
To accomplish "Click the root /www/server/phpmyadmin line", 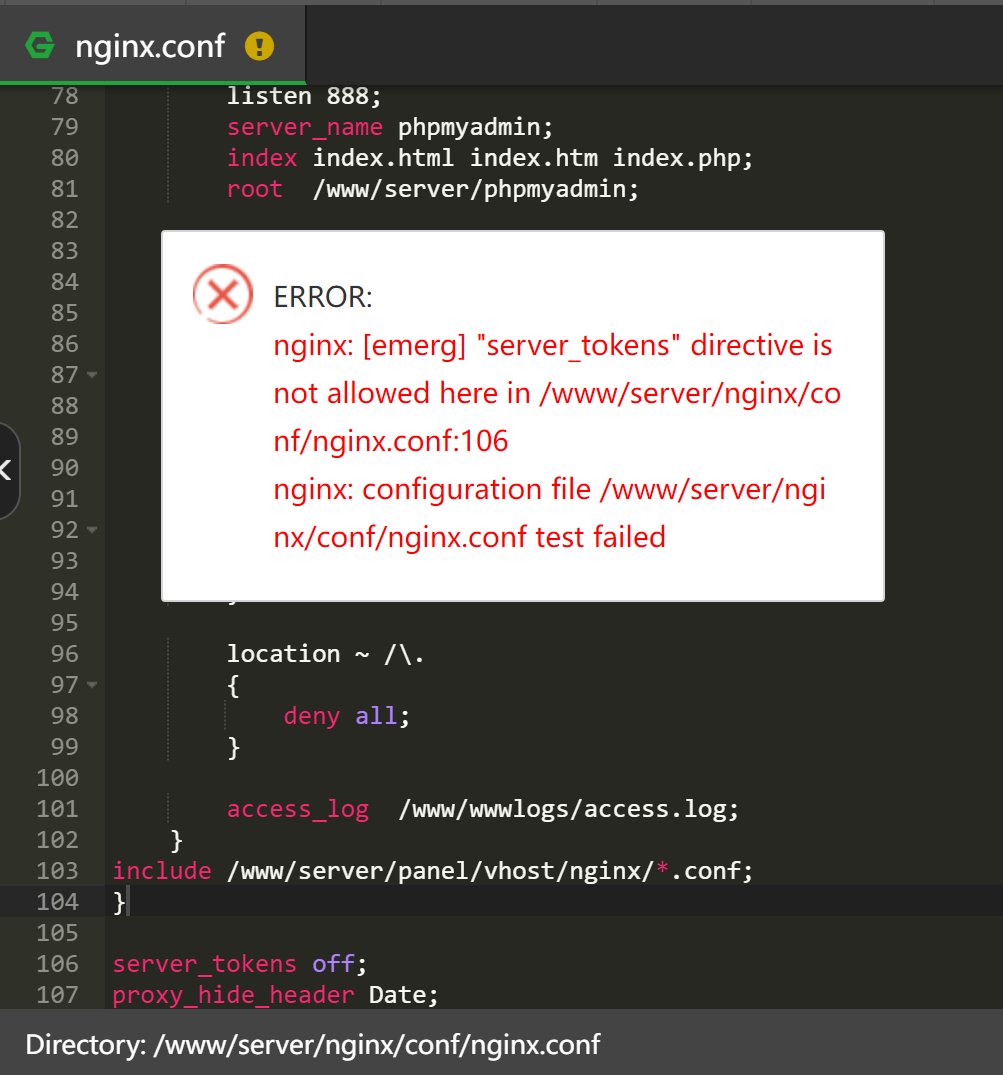I will tap(432, 189).
